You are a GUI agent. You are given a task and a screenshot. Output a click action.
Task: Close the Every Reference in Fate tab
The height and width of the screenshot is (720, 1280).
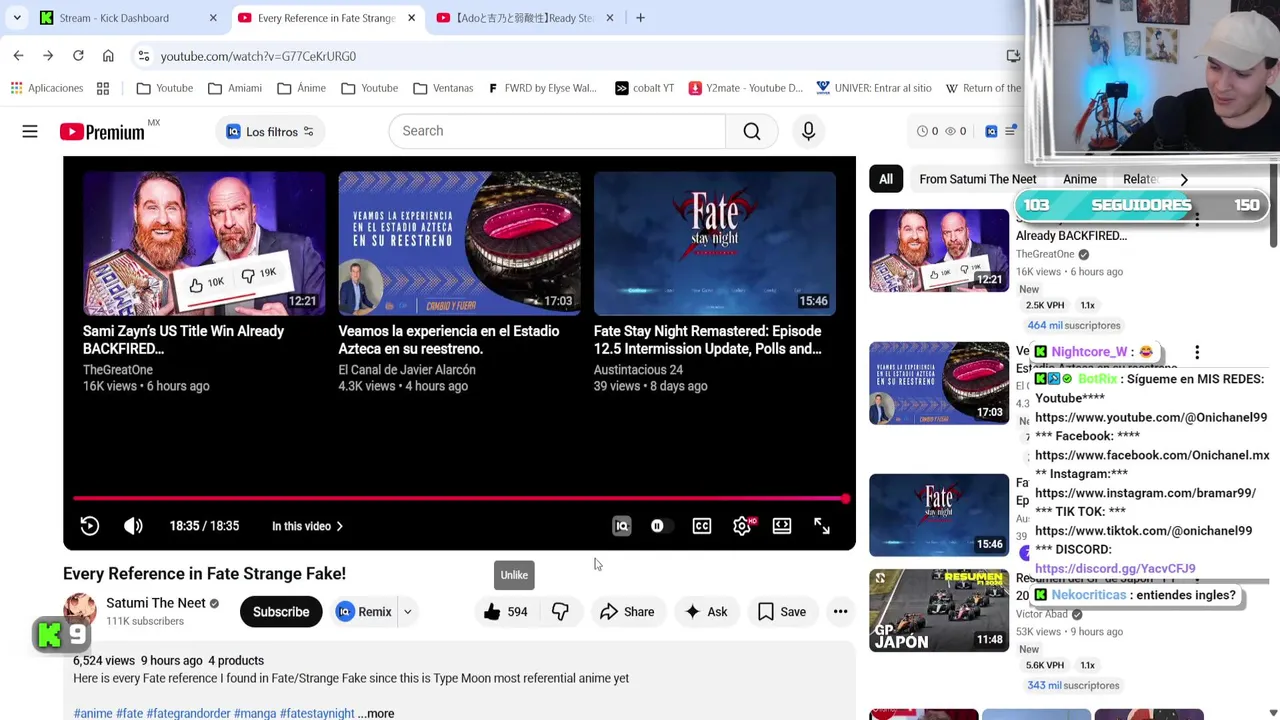411,18
